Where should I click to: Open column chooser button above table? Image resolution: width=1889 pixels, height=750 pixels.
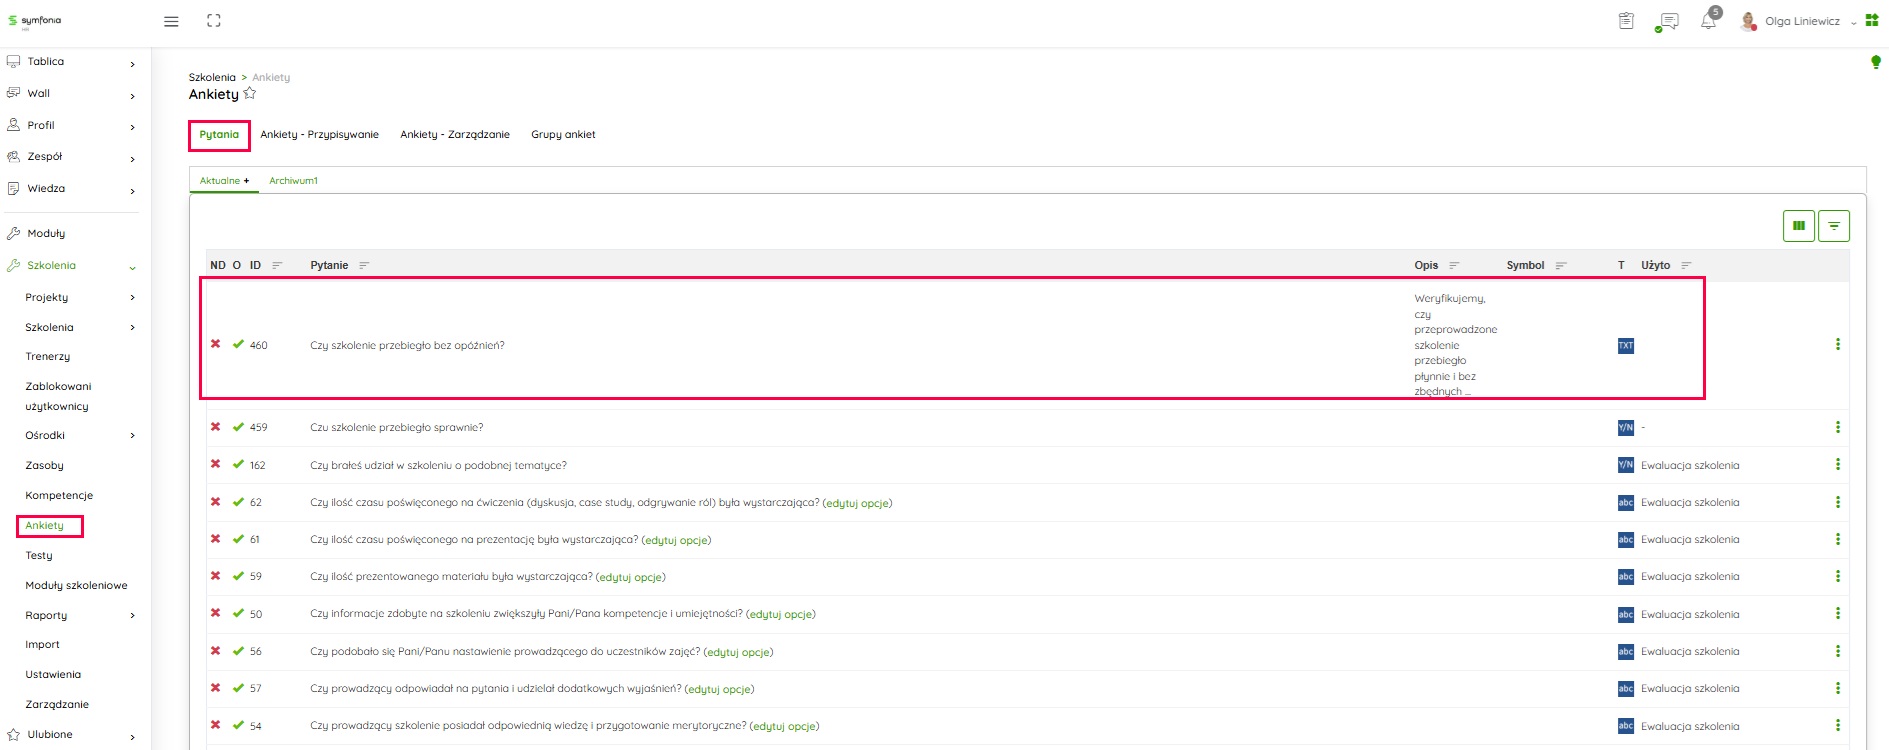click(1798, 226)
